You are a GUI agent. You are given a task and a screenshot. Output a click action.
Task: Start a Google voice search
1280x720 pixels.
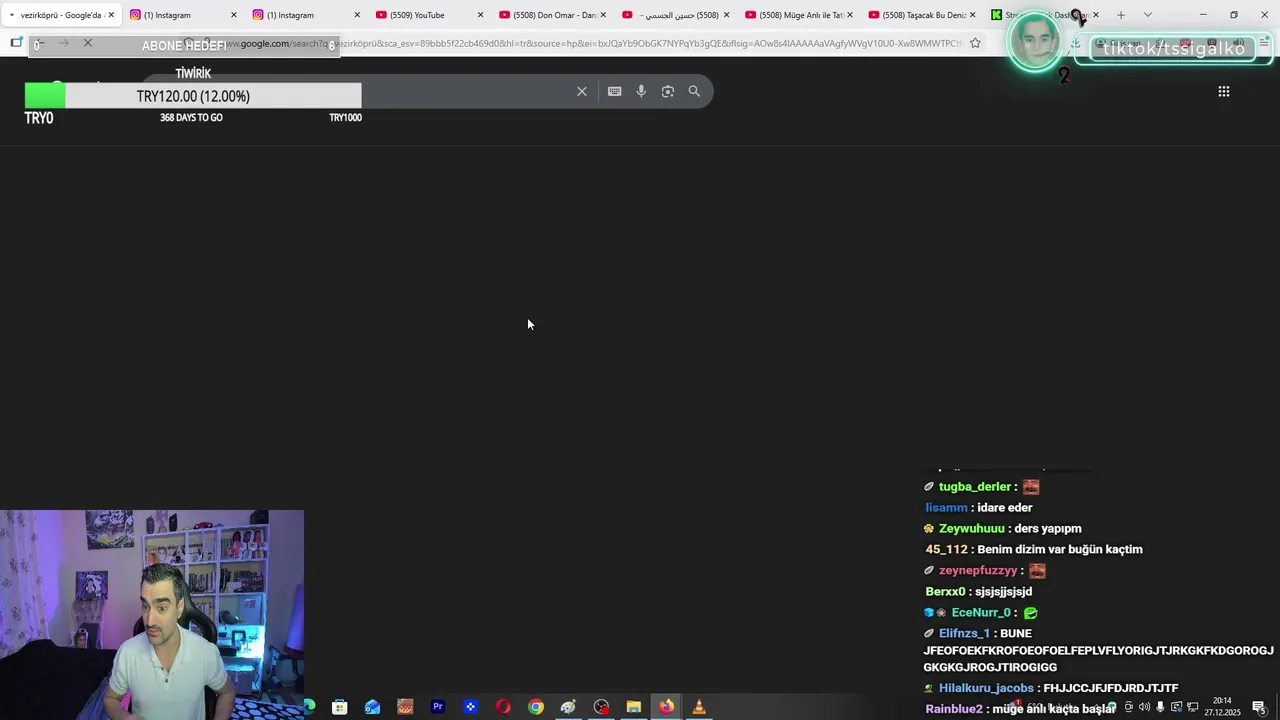click(x=641, y=91)
